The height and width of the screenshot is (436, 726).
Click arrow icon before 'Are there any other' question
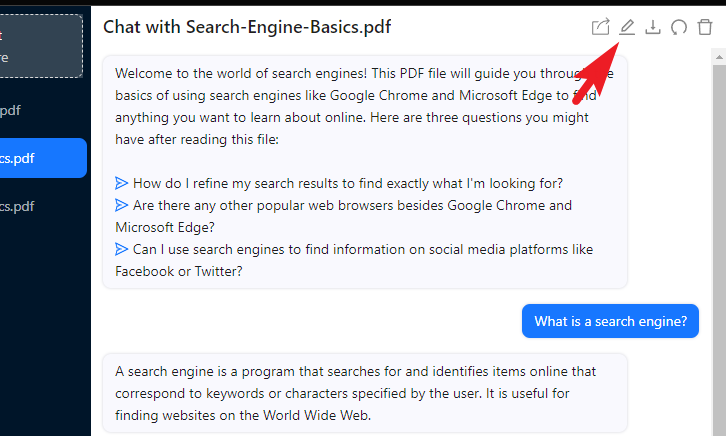click(121, 205)
